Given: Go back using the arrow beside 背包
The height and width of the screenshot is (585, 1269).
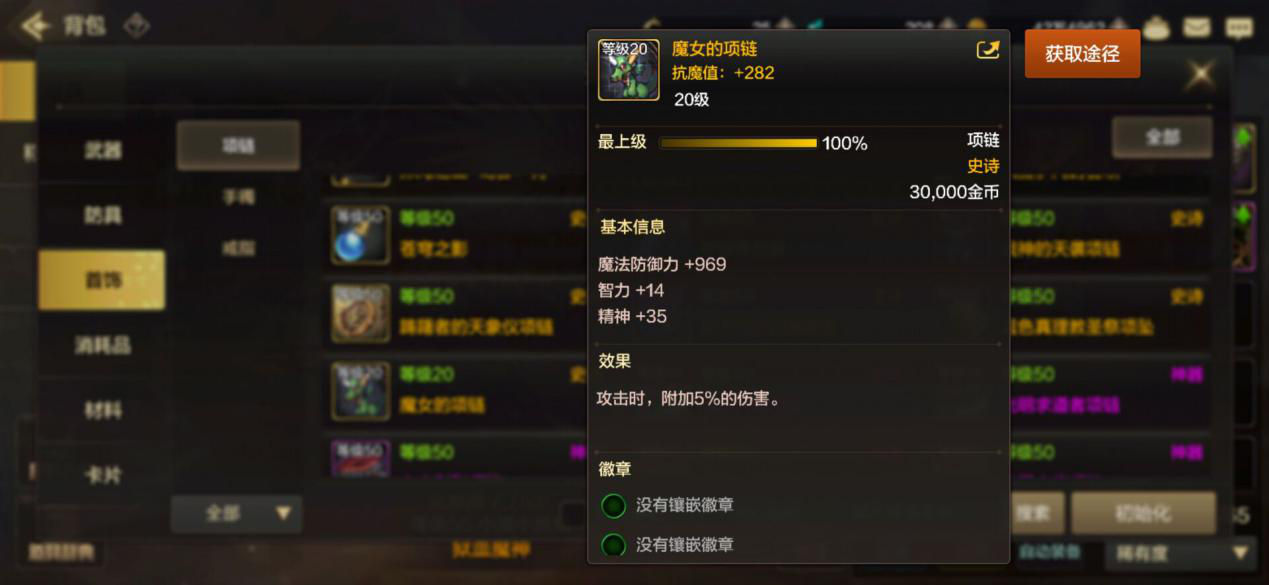Looking at the screenshot, I should point(36,25).
